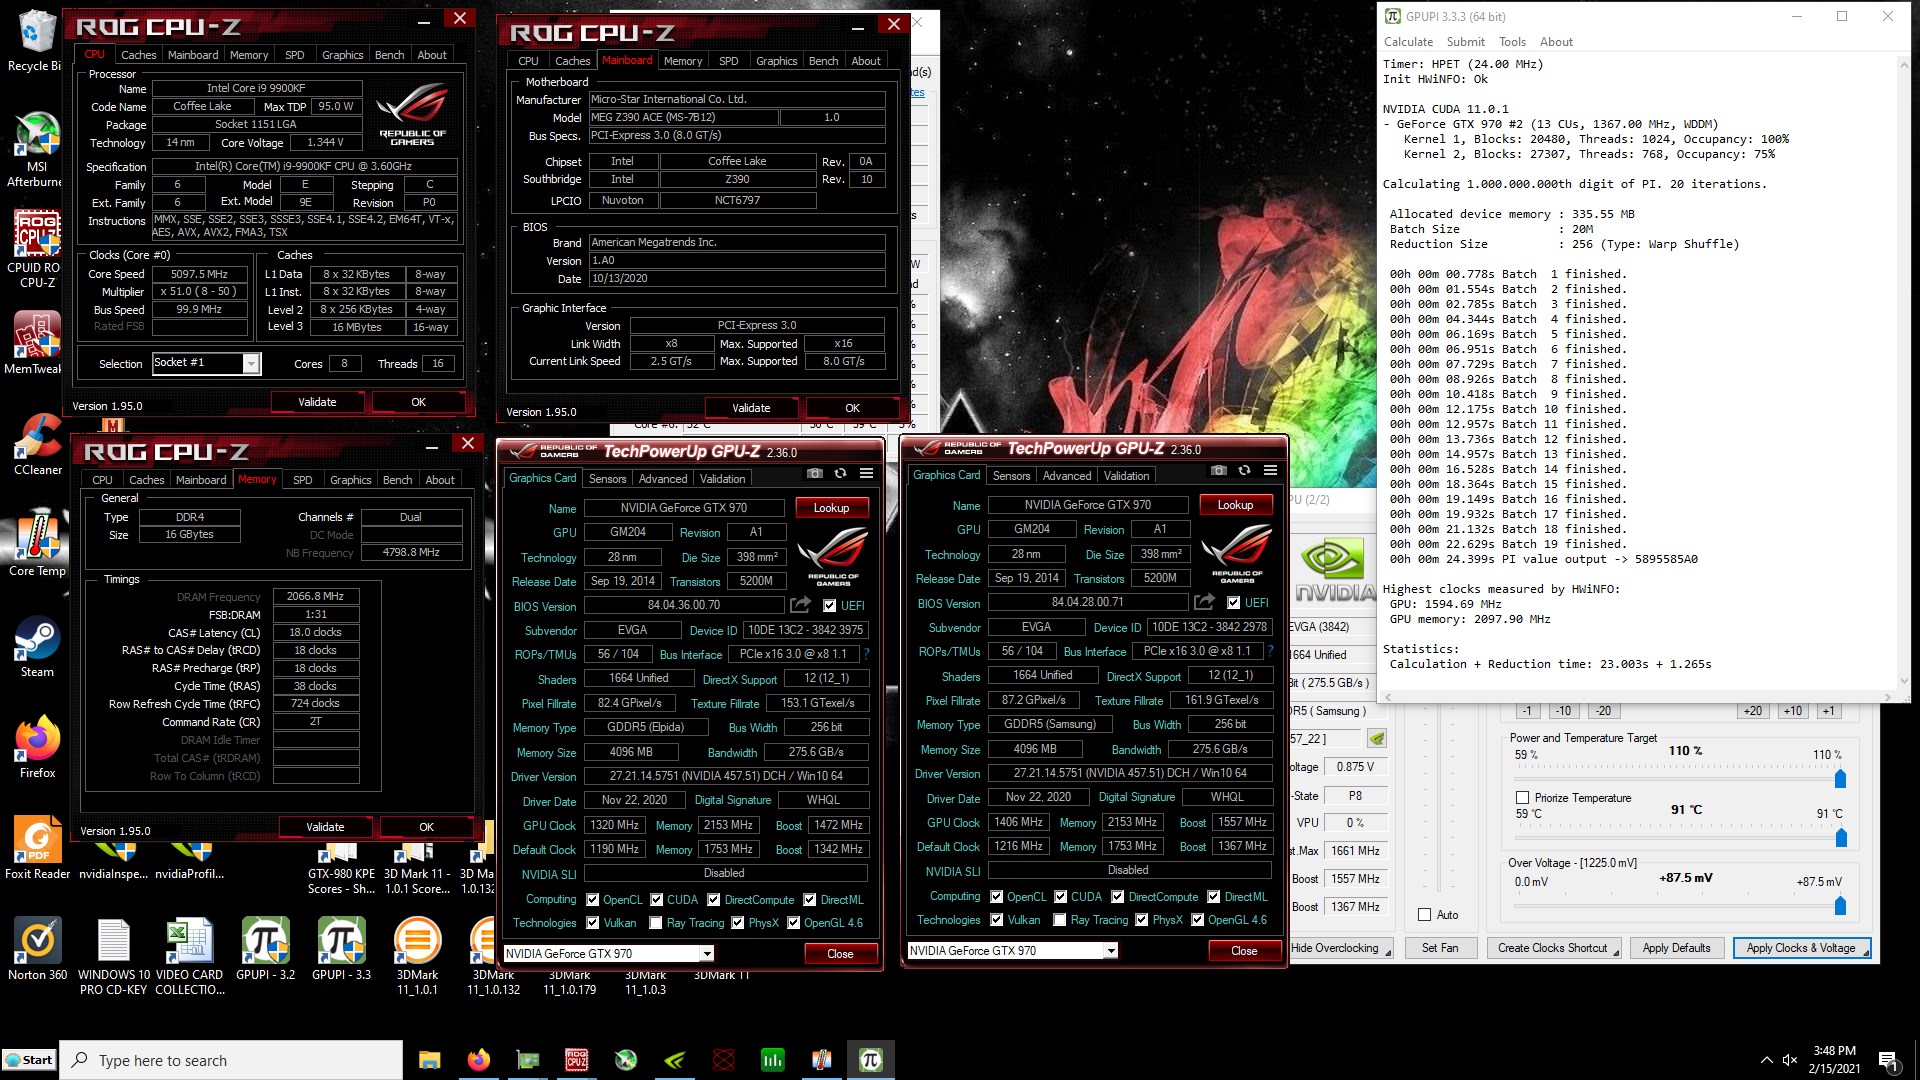Click Set Fan button

point(1440,948)
